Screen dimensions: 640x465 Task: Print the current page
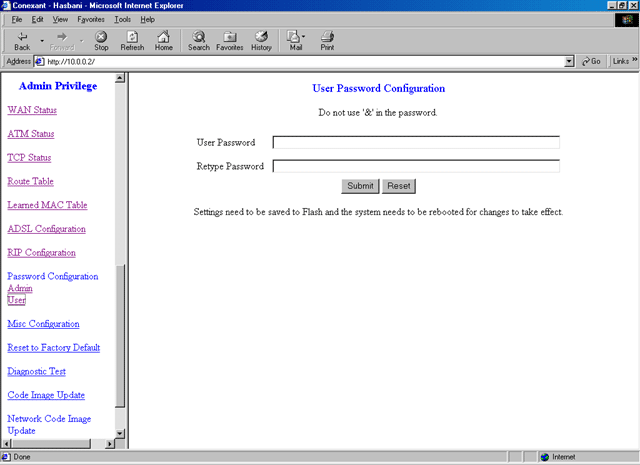coord(327,41)
